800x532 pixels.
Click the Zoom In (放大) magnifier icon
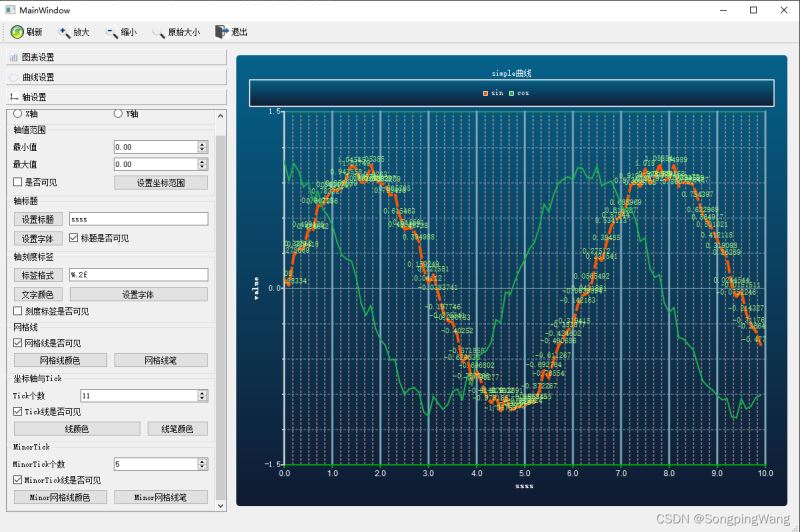coord(64,32)
